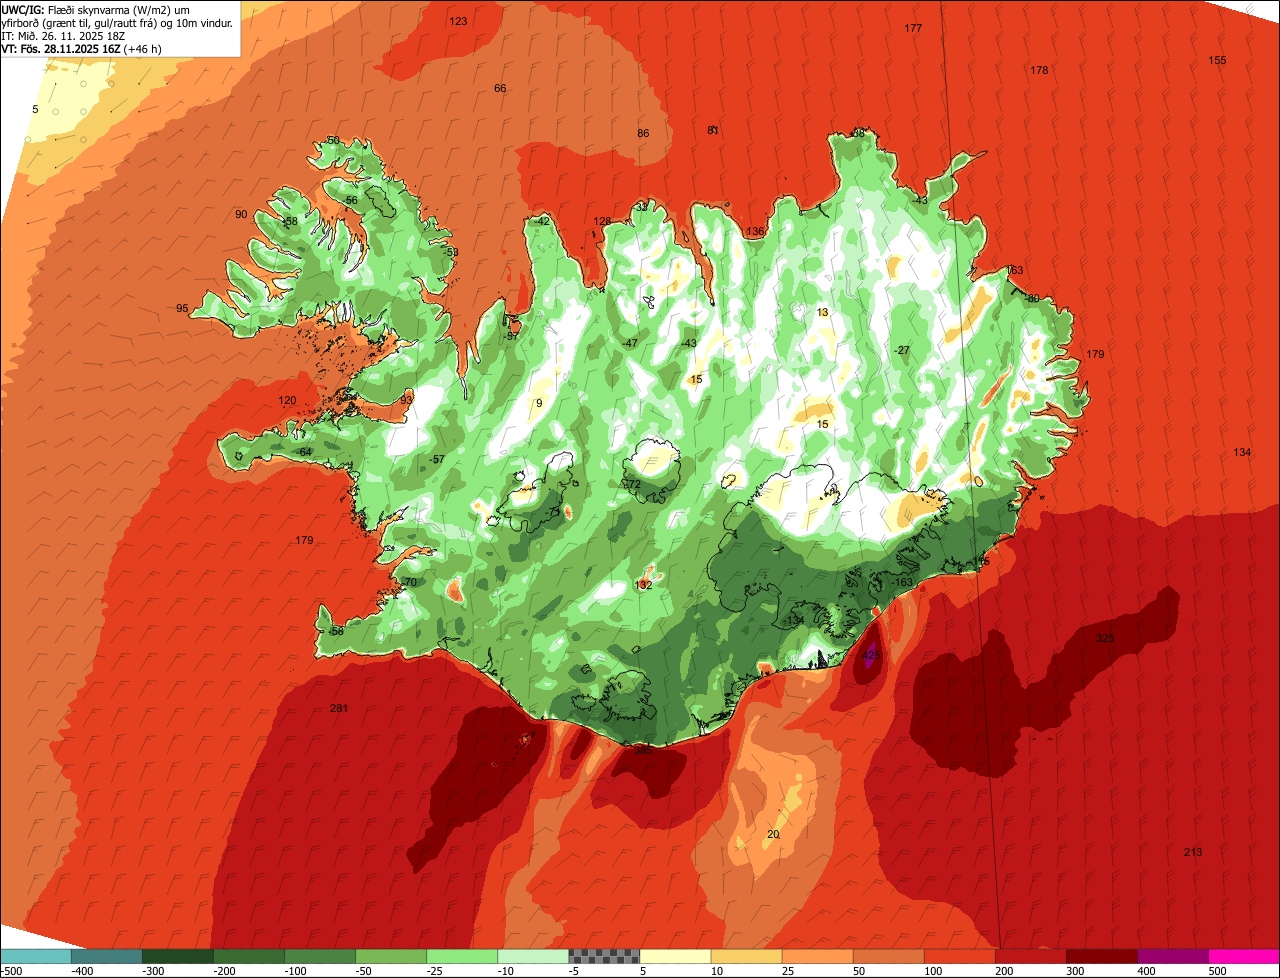Click the orange 50 to 100 legend swatch
Viewport: 1280px width, 978px height.
(x=887, y=955)
